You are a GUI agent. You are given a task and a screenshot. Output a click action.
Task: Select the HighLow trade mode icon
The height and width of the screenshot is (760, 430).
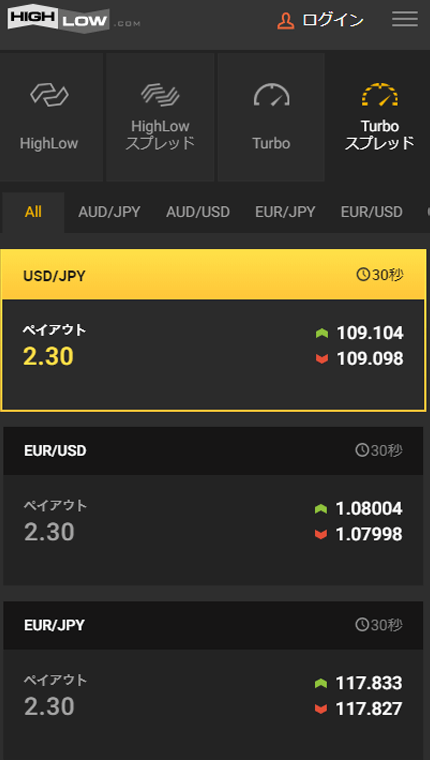[49, 95]
